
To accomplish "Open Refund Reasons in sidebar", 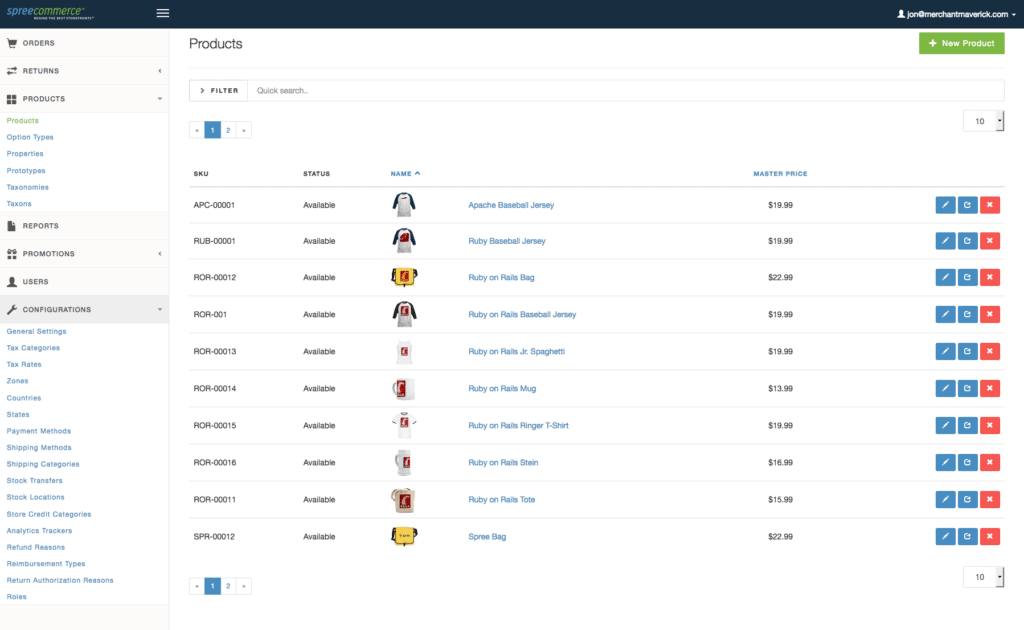I will pyautogui.click(x=36, y=547).
